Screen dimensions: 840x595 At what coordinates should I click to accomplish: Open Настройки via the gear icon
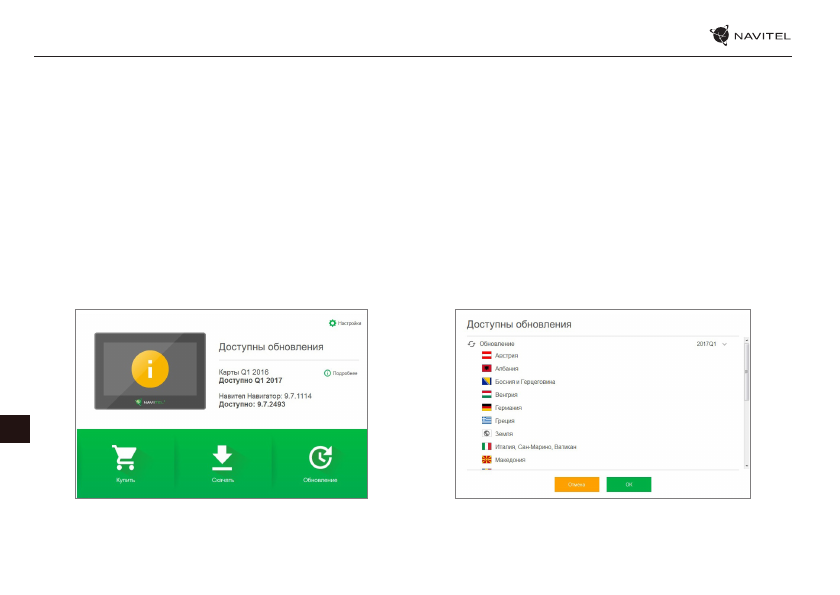pyautogui.click(x=333, y=323)
